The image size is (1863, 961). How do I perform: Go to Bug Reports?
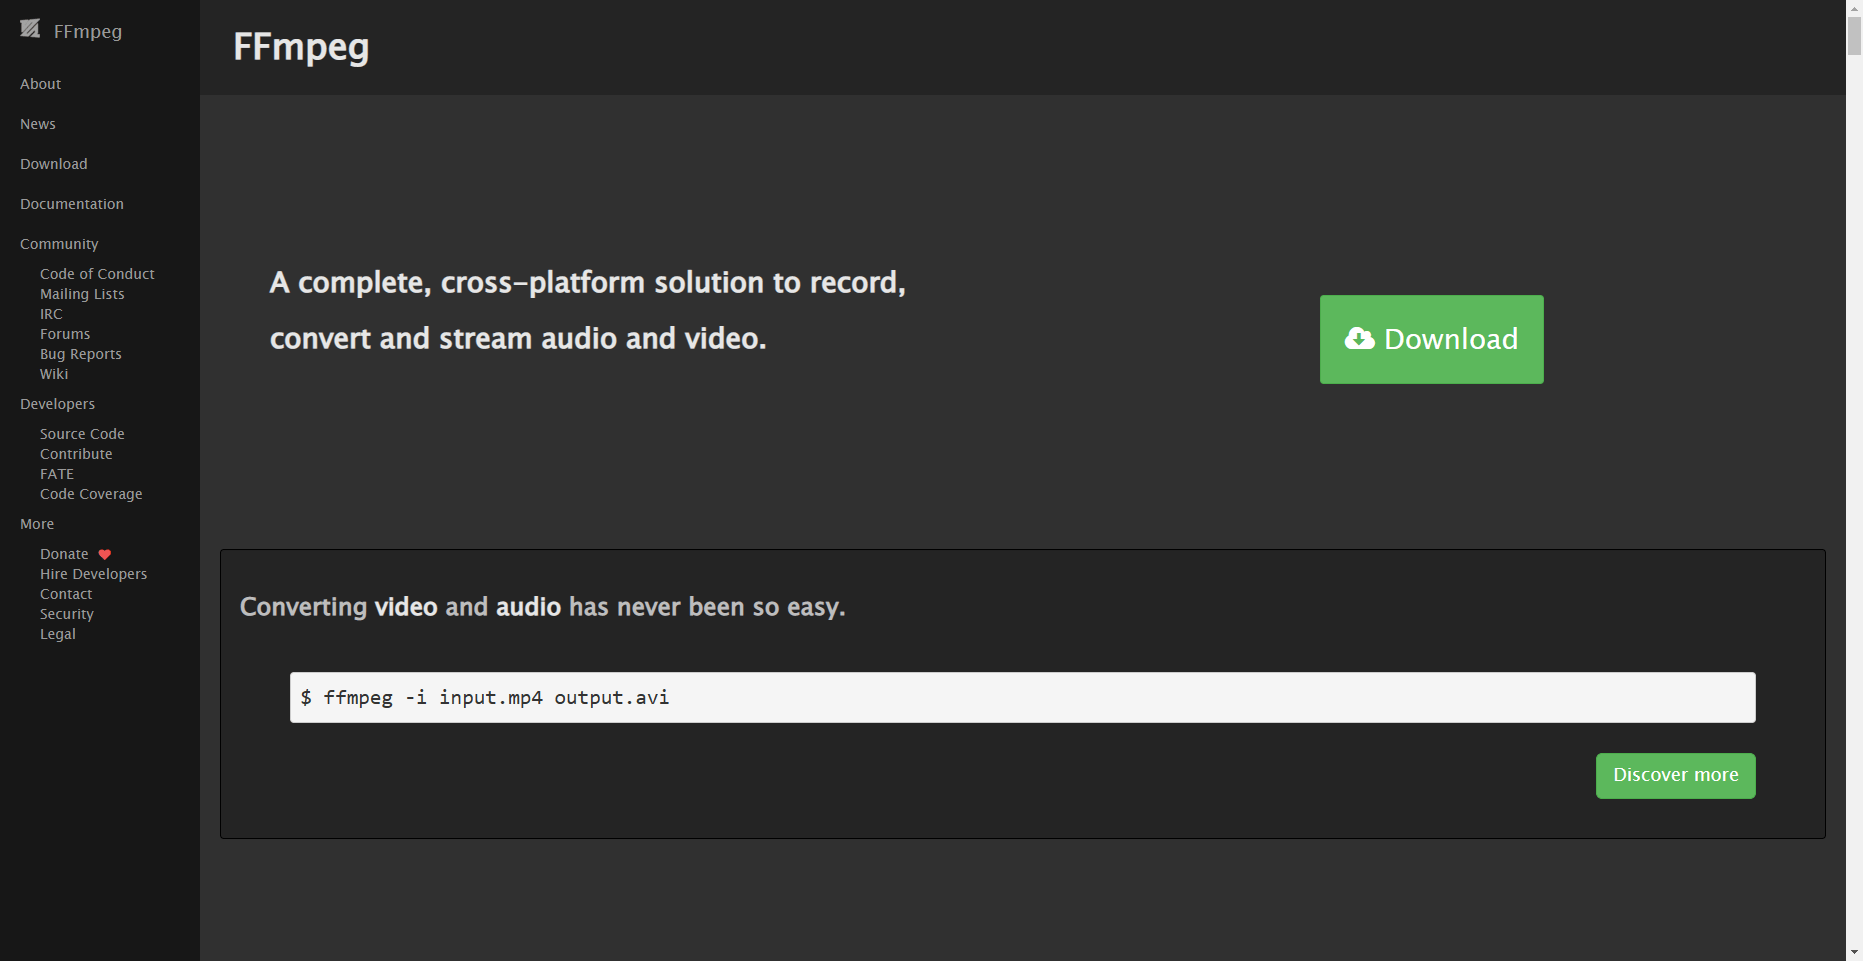point(81,354)
